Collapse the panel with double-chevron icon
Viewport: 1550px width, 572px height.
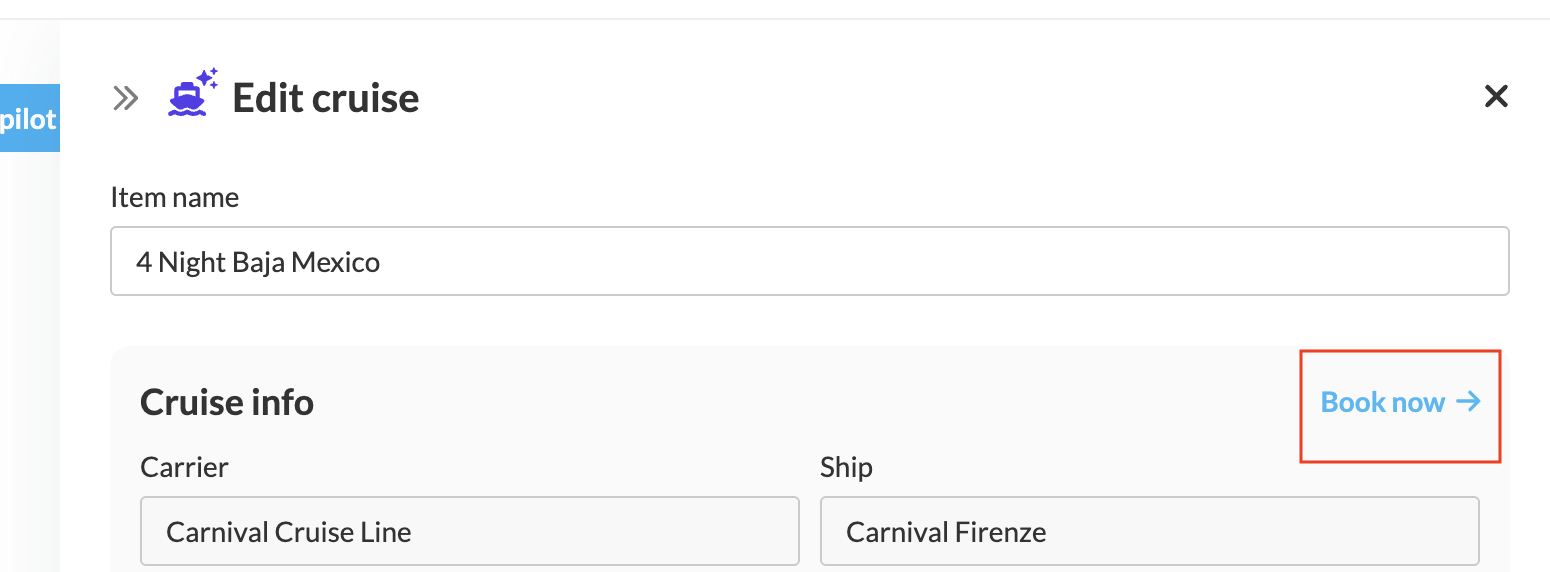[125, 98]
